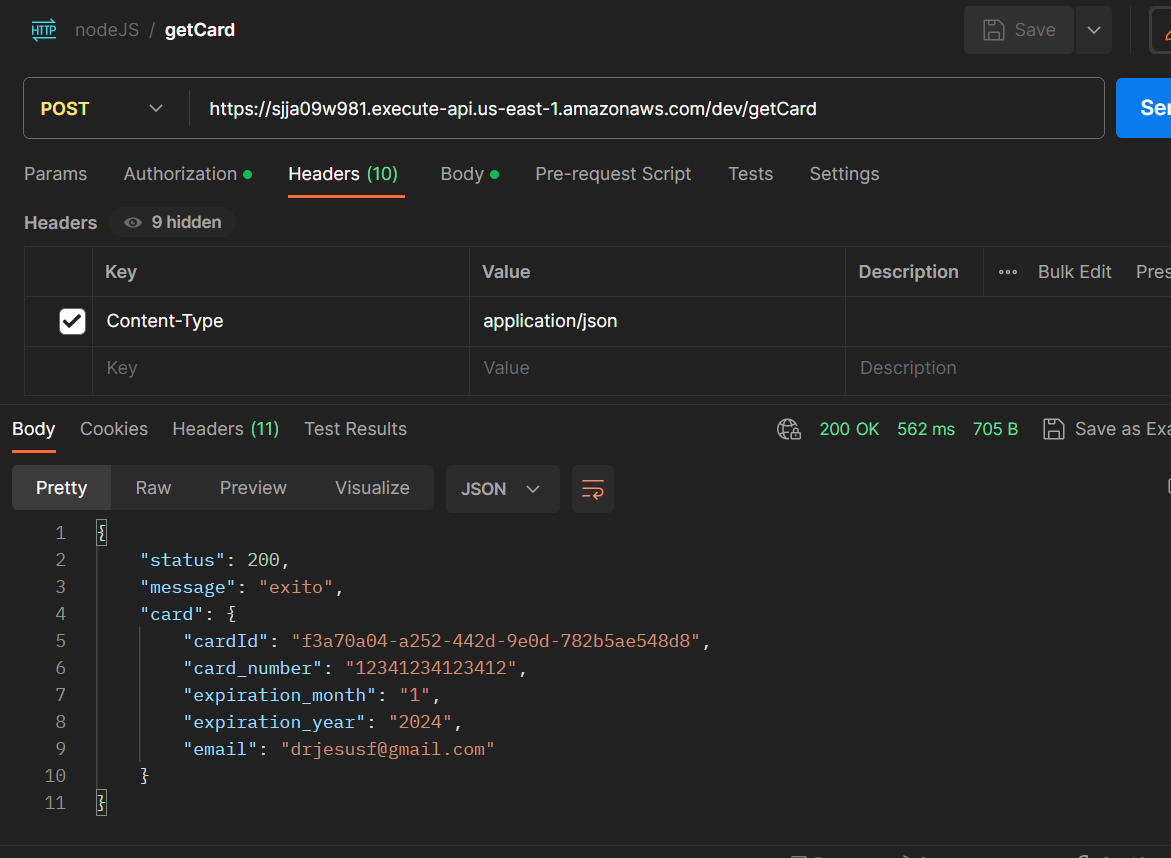Open Bulk Edit for headers
The image size is (1171, 858).
[x=1074, y=271]
